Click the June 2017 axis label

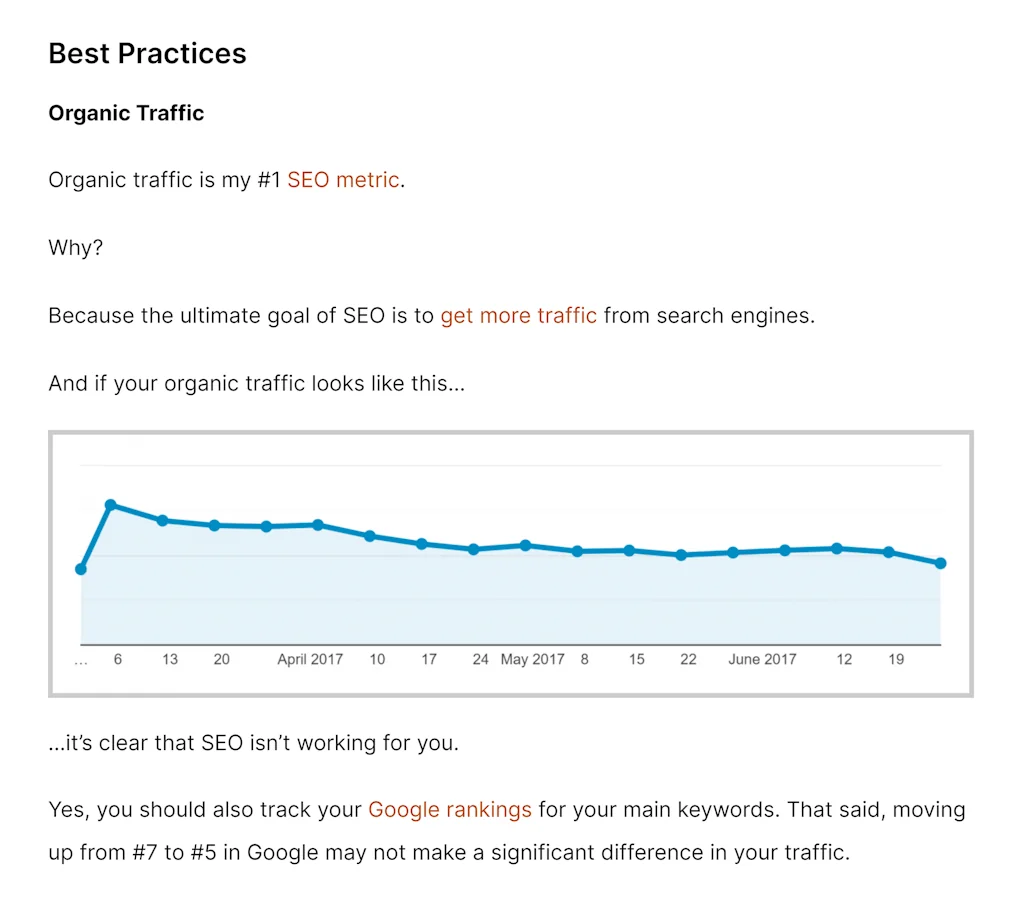point(762,659)
